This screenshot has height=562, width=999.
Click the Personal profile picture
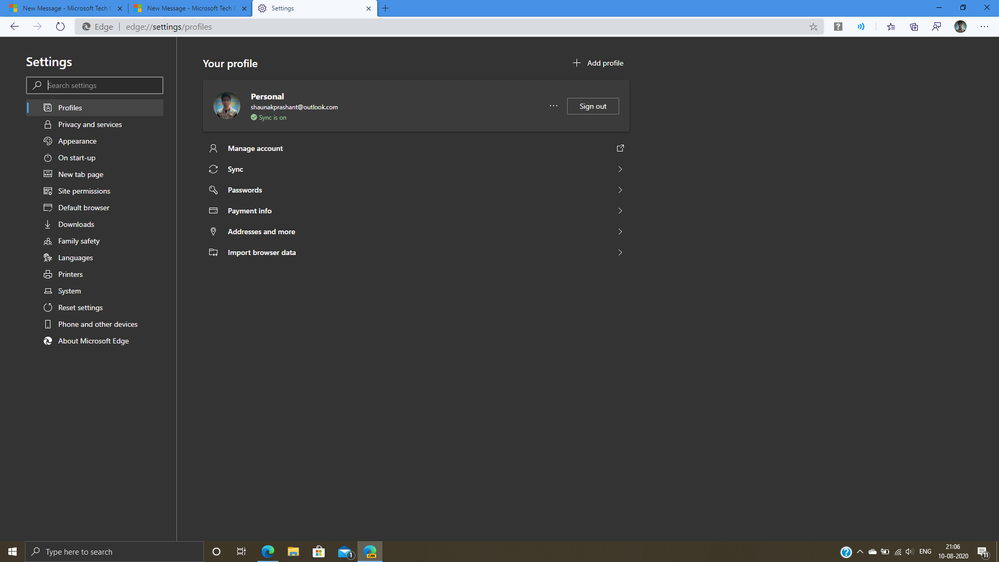226,106
